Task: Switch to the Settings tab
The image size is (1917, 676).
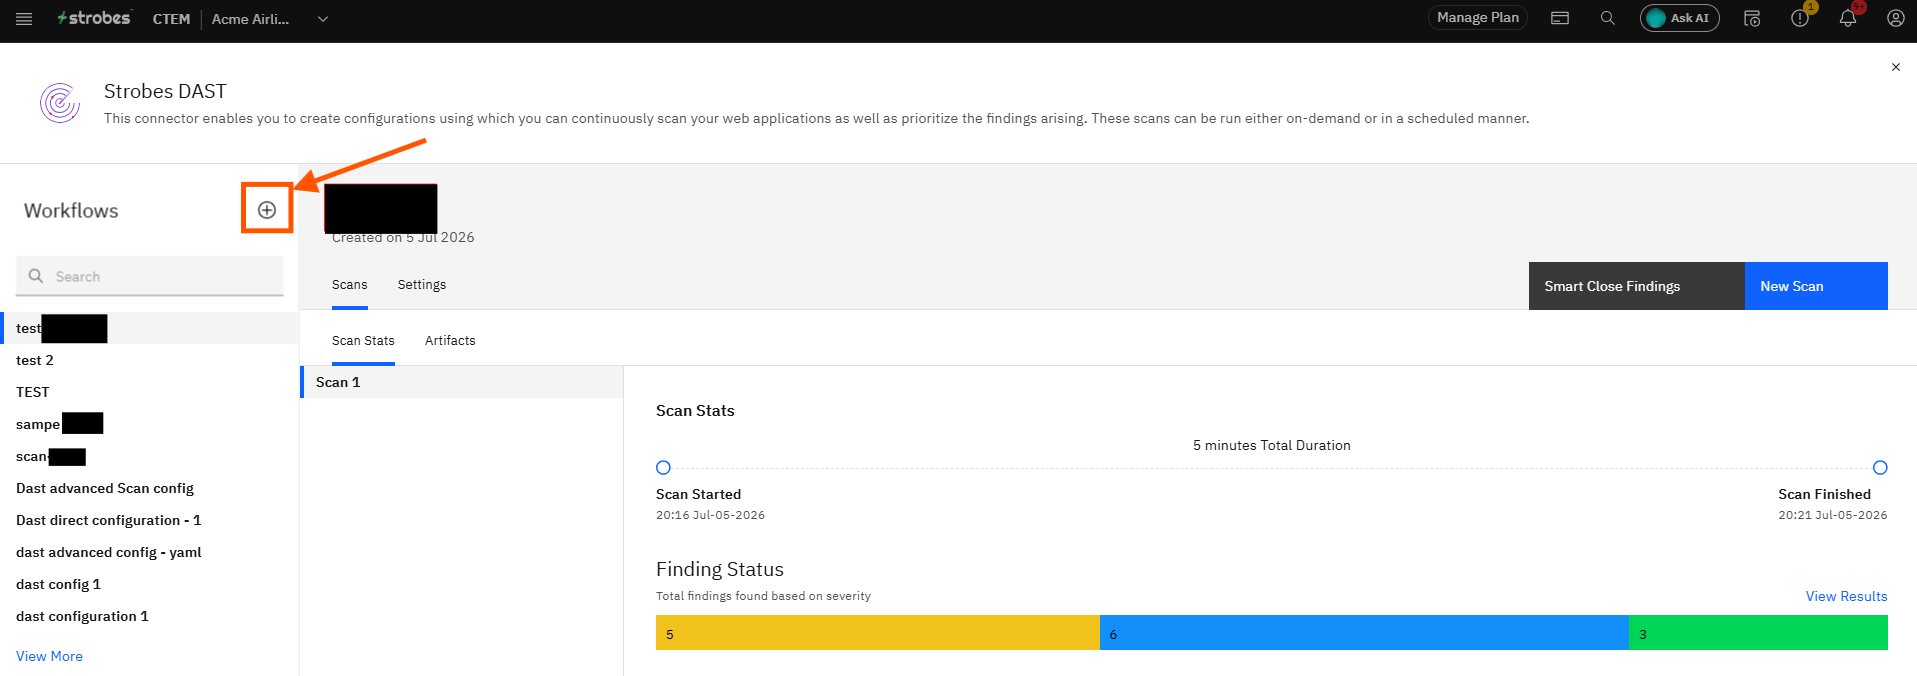Action: pyautogui.click(x=422, y=285)
